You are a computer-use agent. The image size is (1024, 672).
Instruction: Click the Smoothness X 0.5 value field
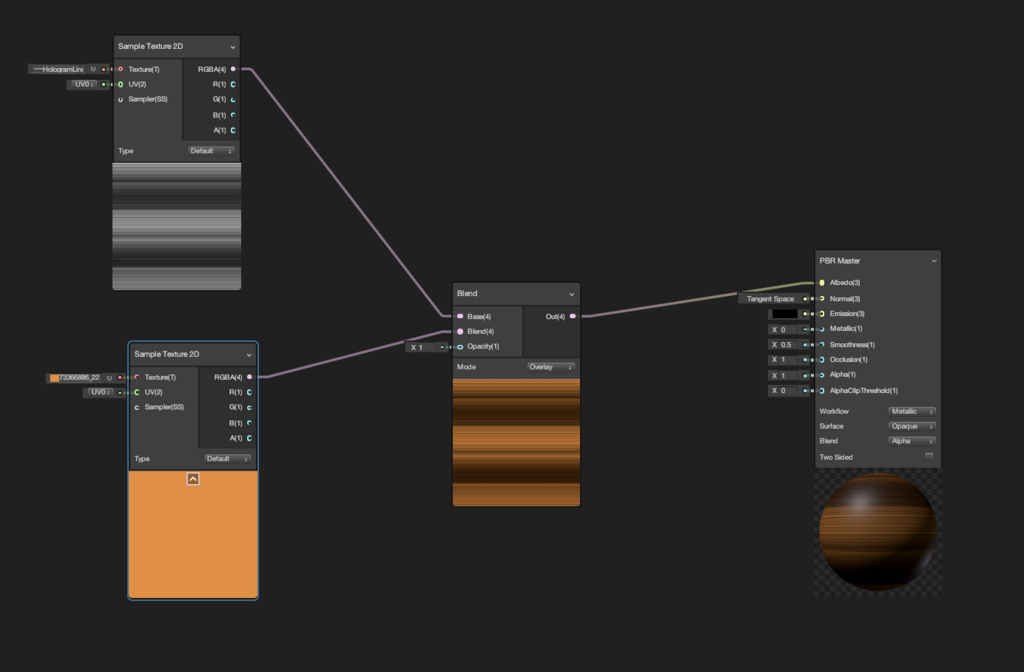coord(783,345)
